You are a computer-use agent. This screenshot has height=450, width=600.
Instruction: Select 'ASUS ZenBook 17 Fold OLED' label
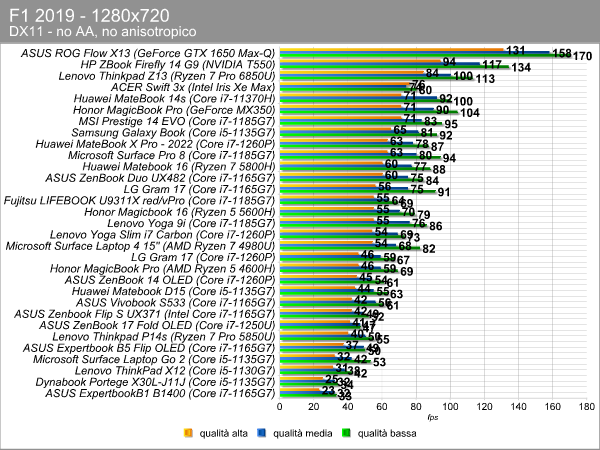click(157, 325)
